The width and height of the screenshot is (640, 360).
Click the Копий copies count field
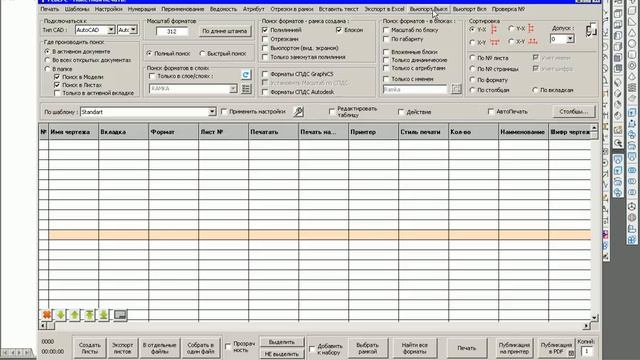587,351
